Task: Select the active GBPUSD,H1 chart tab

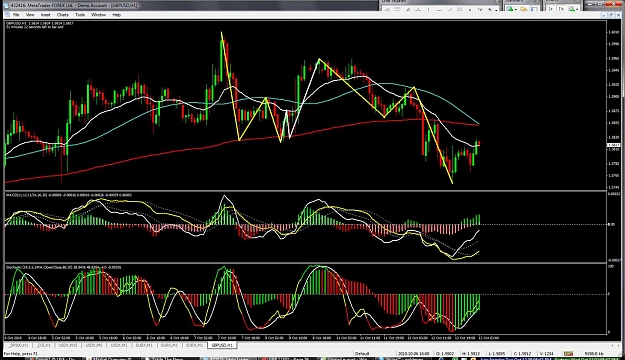Action: [222, 345]
